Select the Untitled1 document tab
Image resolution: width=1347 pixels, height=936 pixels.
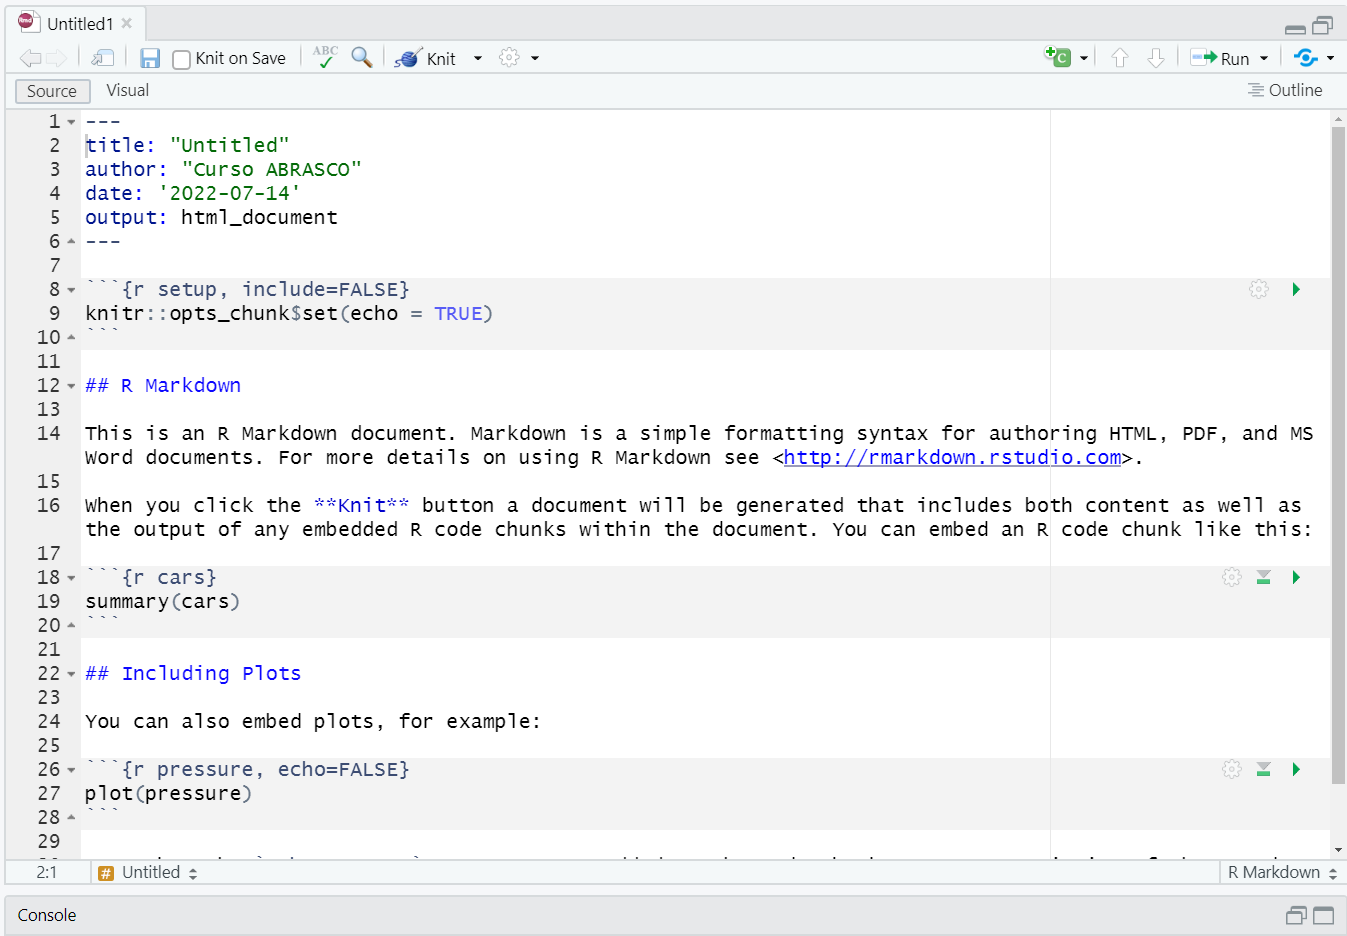click(80, 24)
